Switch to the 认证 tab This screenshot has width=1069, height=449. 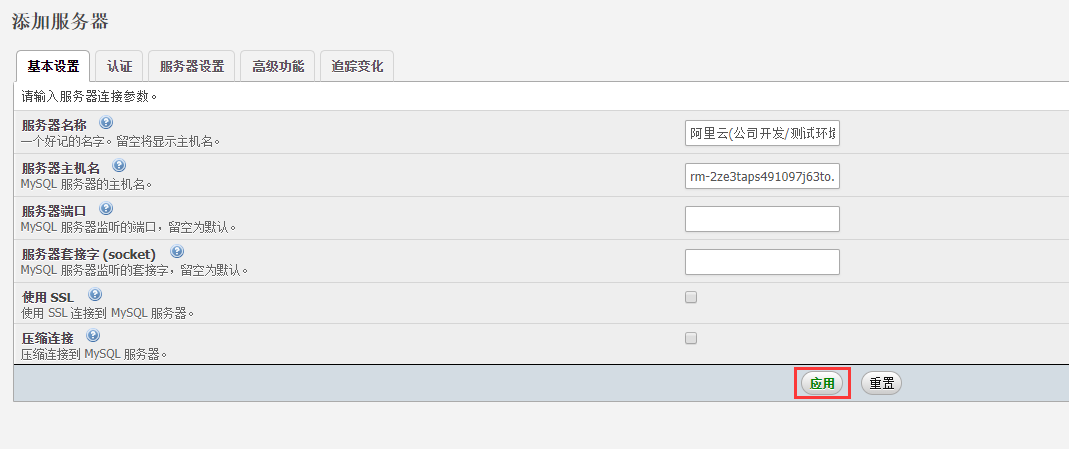[120, 66]
